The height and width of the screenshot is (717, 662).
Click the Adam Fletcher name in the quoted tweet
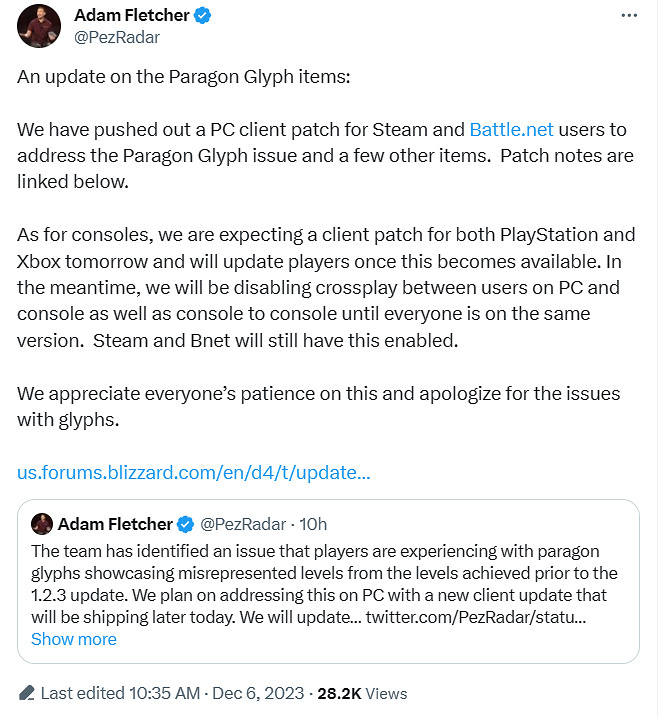tap(115, 524)
